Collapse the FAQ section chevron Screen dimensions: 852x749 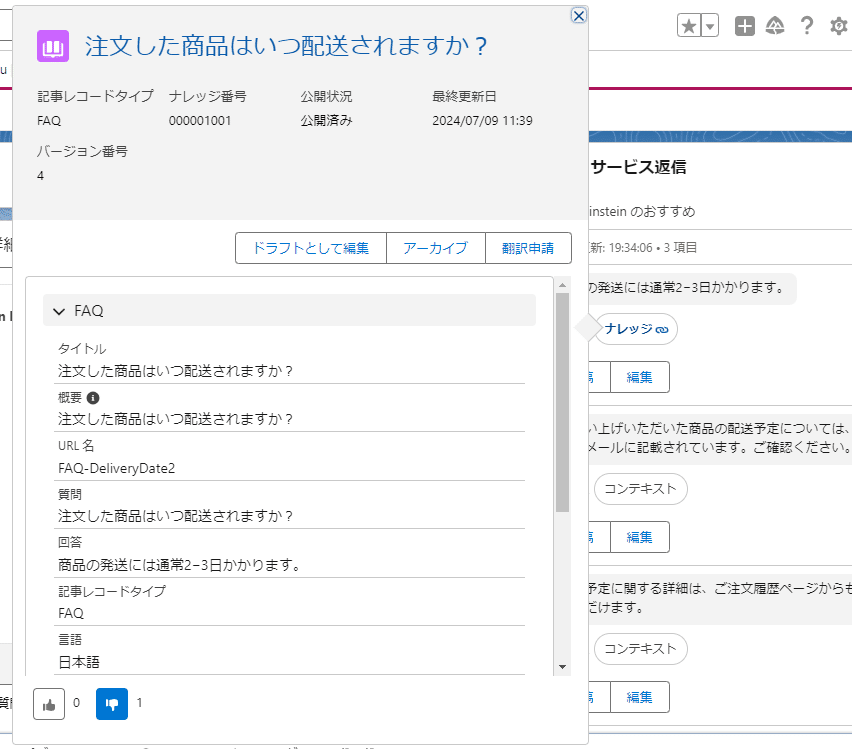(x=58, y=310)
